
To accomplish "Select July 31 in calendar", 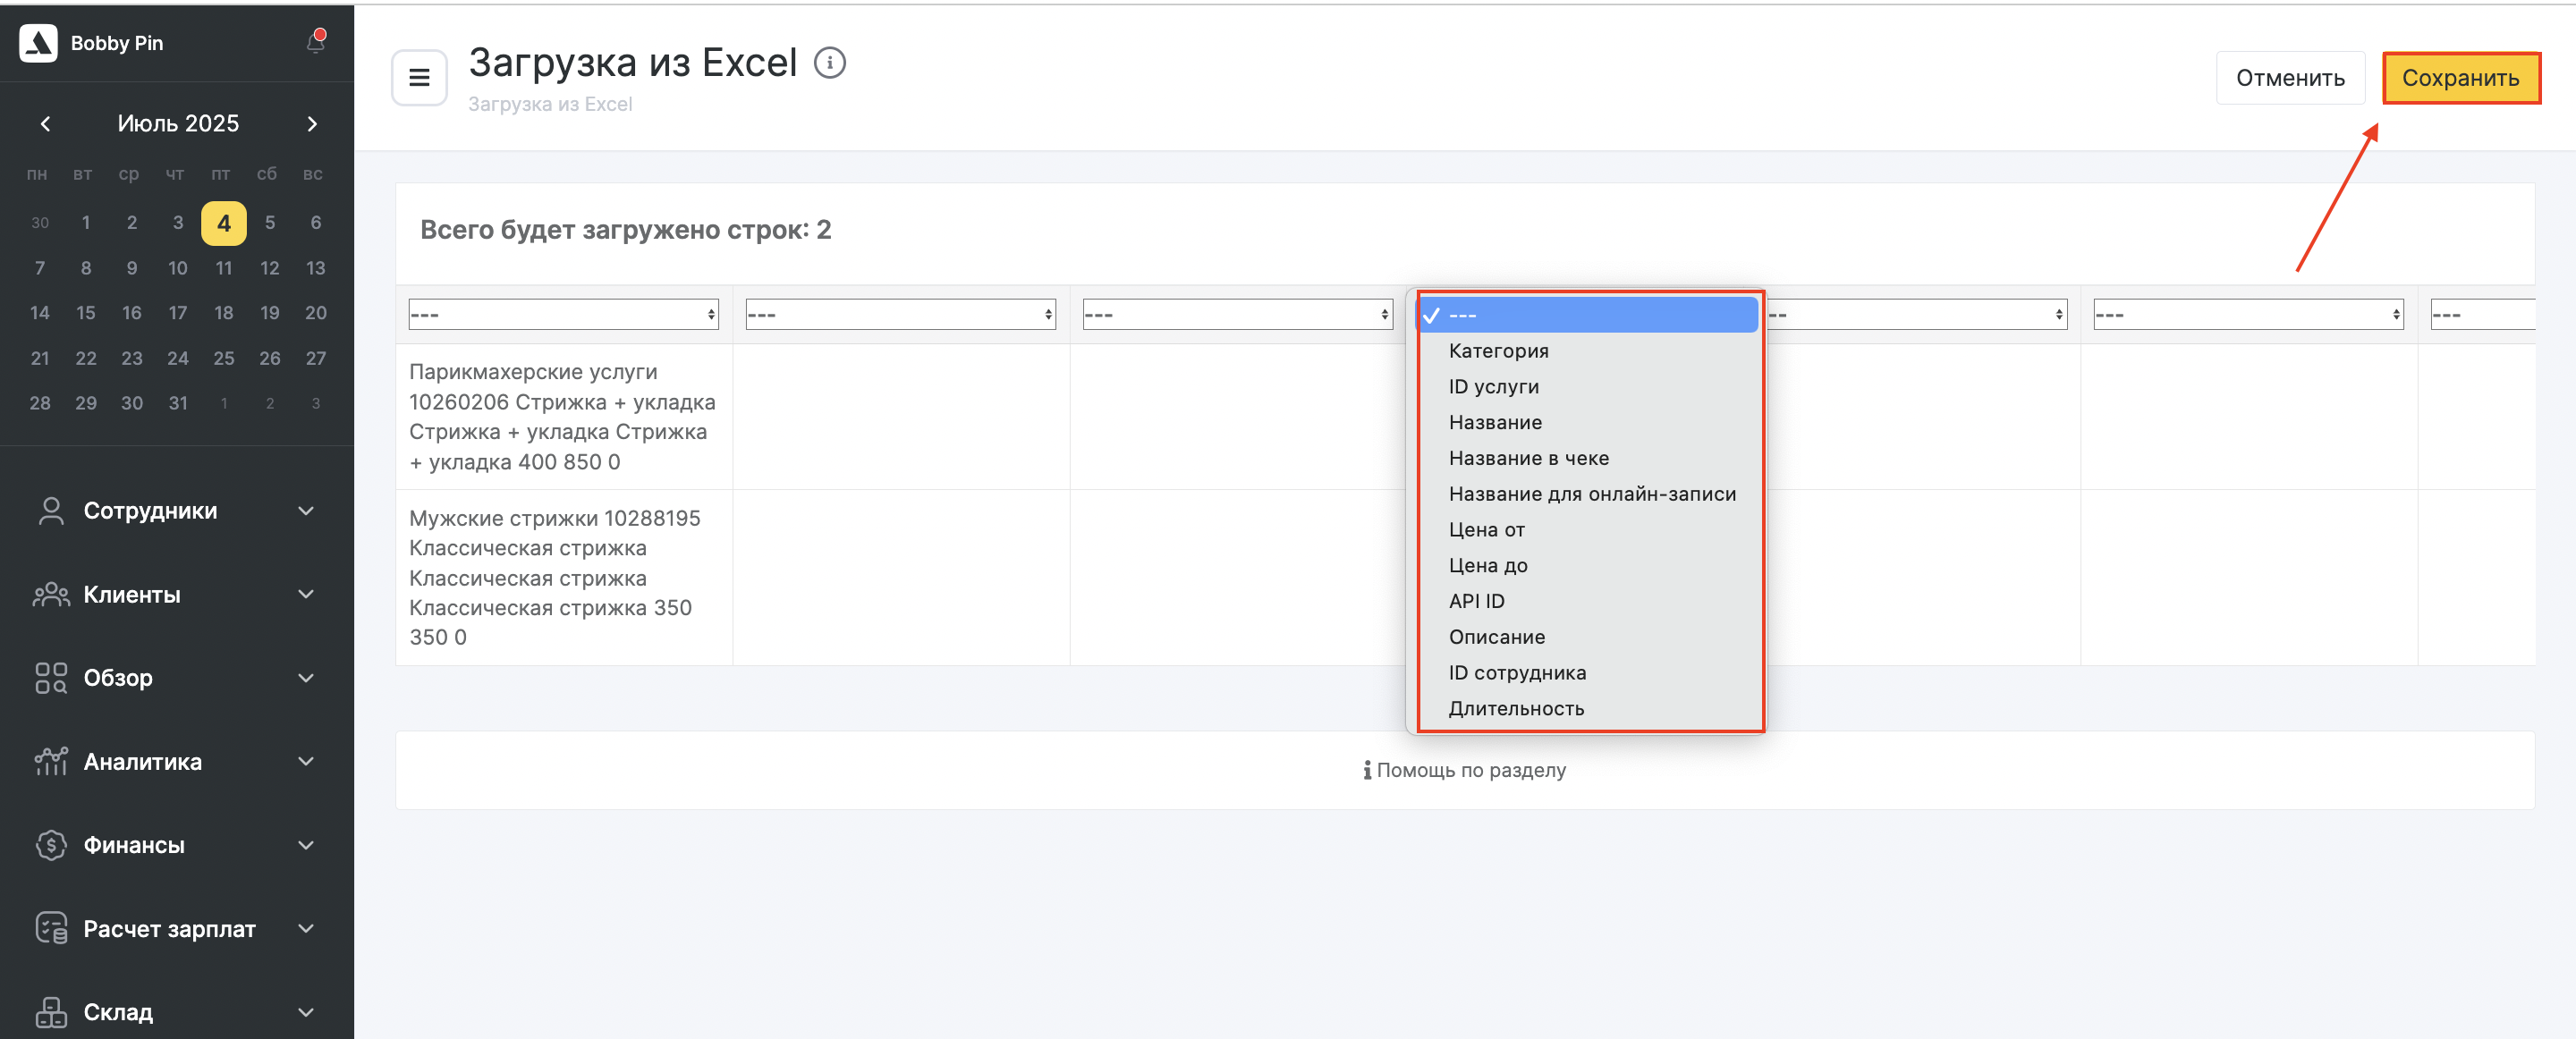I will [178, 403].
